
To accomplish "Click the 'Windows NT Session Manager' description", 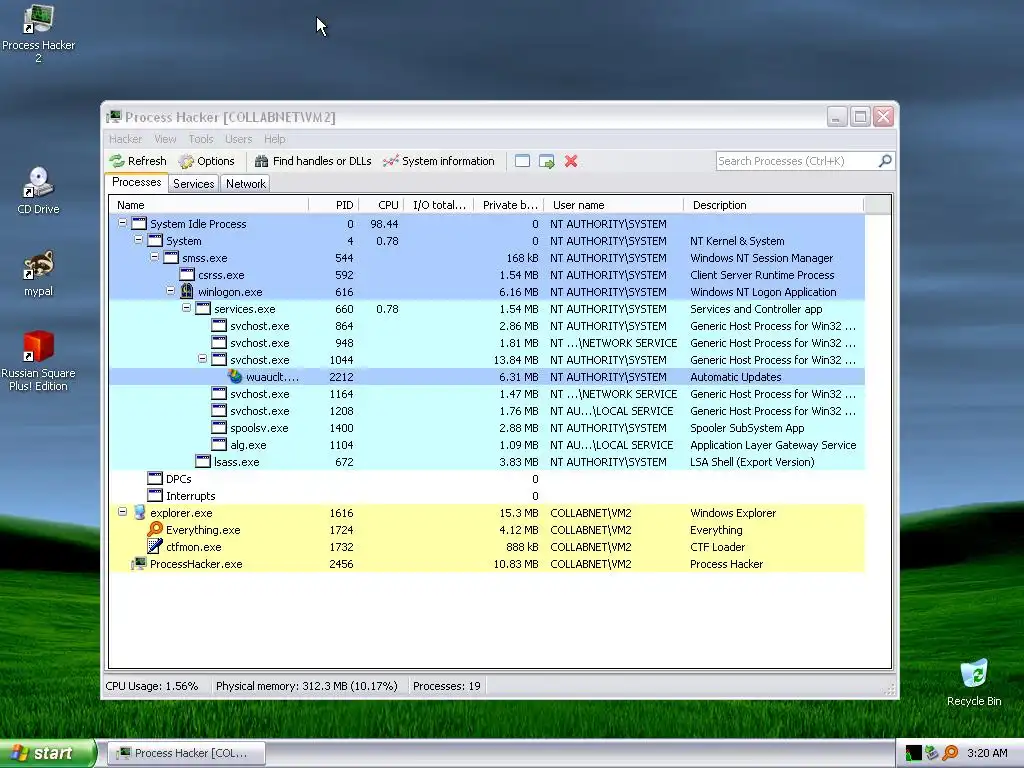I will (x=761, y=257).
